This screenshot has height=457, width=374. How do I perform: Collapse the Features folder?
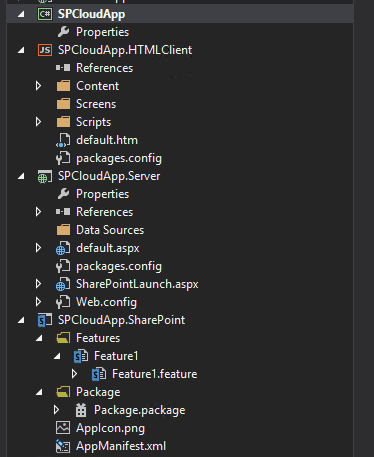tap(39, 338)
